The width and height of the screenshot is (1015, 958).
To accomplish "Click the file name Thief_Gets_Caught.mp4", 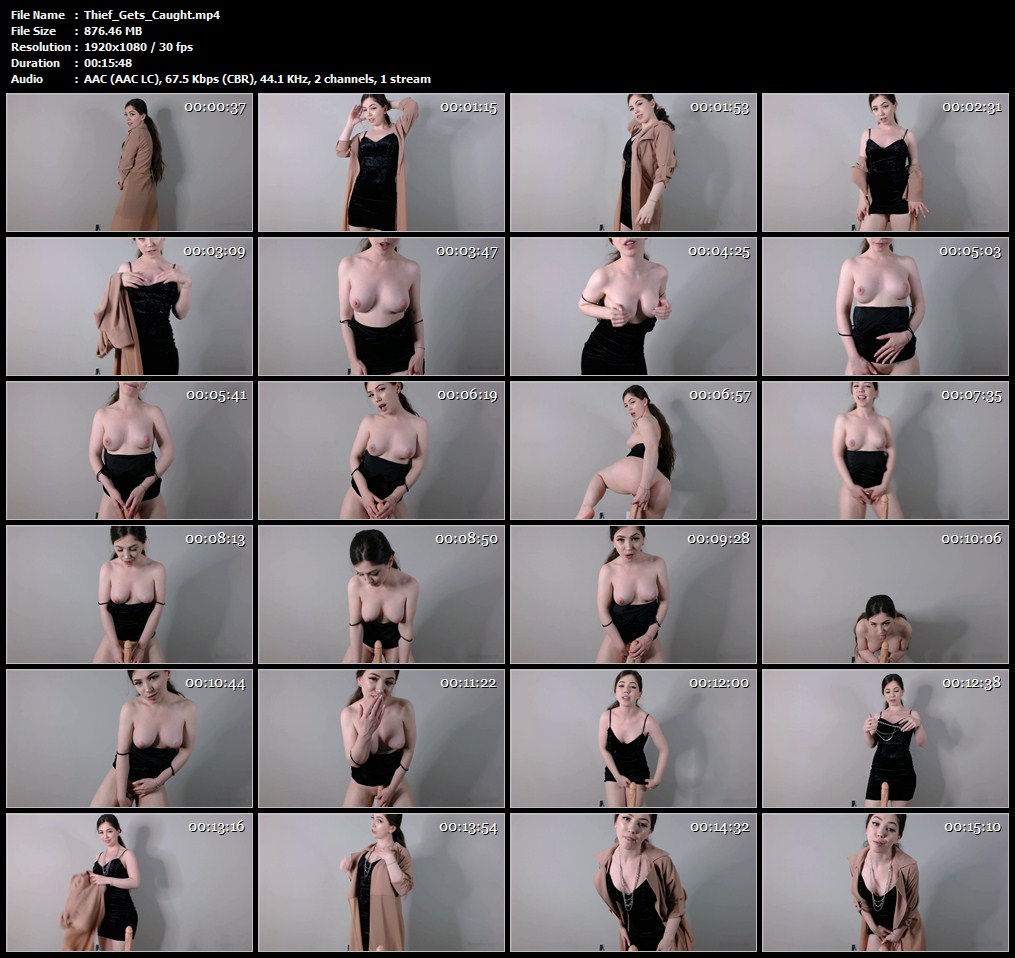I will [152, 15].
